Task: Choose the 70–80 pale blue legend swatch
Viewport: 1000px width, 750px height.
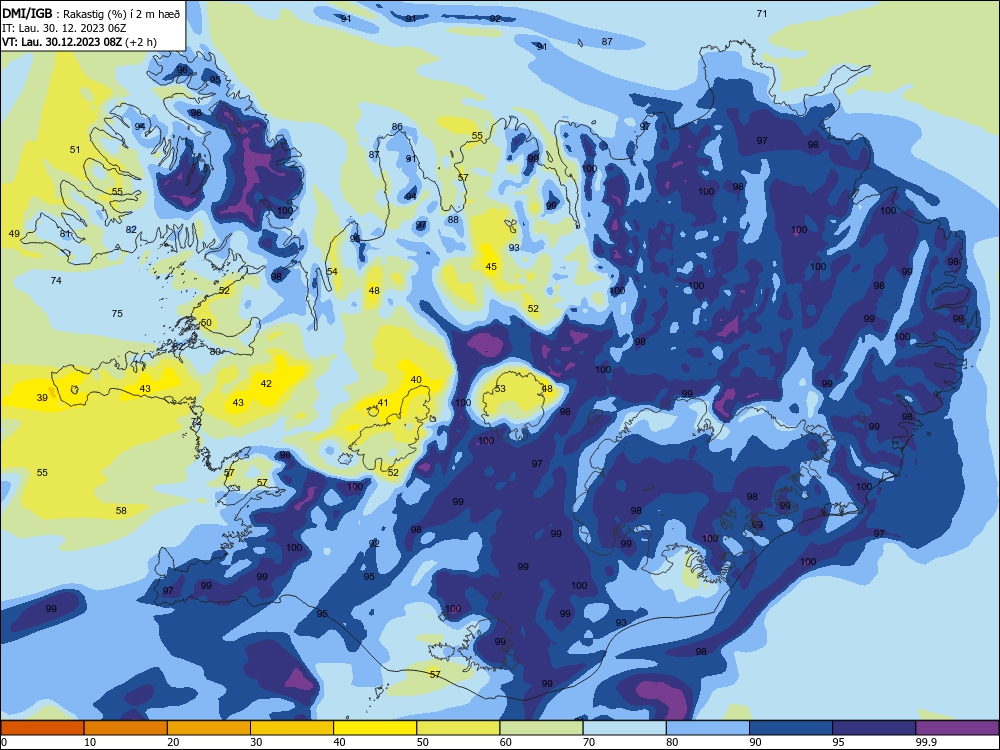Action: click(624, 728)
